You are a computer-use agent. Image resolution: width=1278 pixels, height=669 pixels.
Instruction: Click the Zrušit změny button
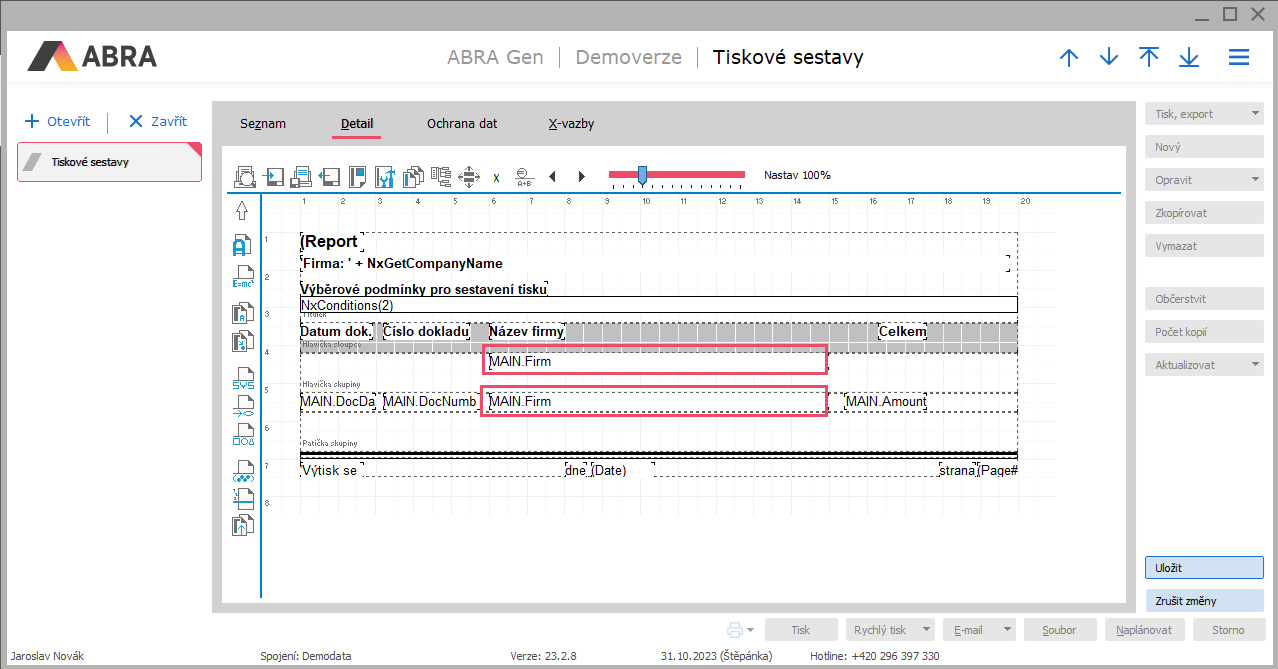click(x=1204, y=600)
